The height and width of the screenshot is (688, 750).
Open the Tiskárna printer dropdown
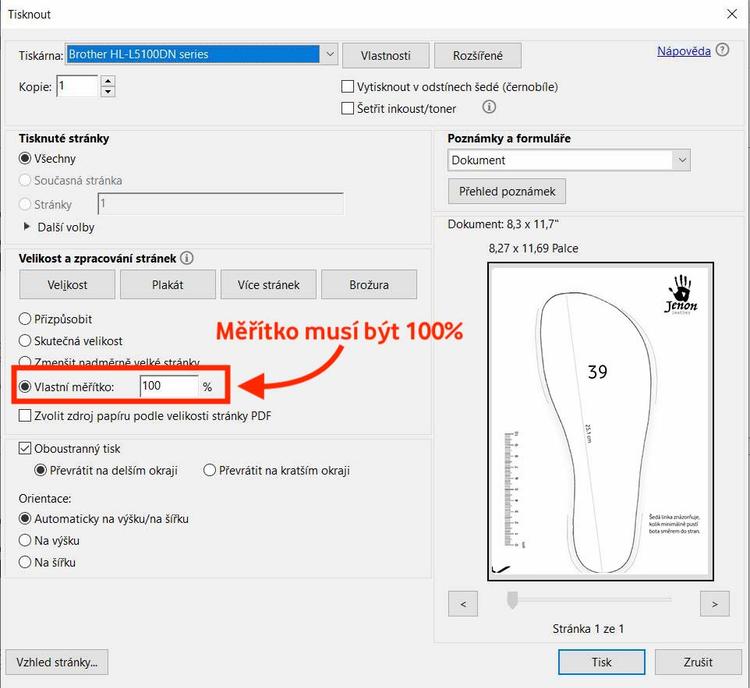click(329, 54)
